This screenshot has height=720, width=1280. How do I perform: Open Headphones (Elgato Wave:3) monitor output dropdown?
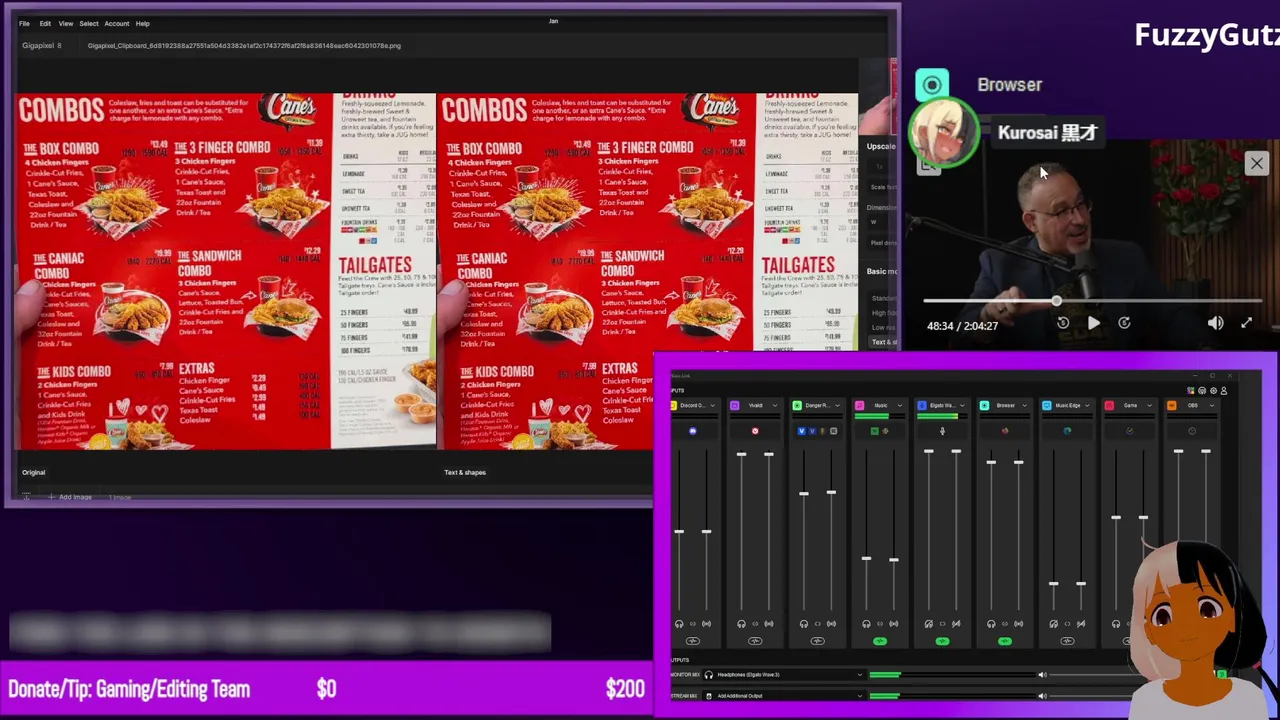click(x=784, y=675)
